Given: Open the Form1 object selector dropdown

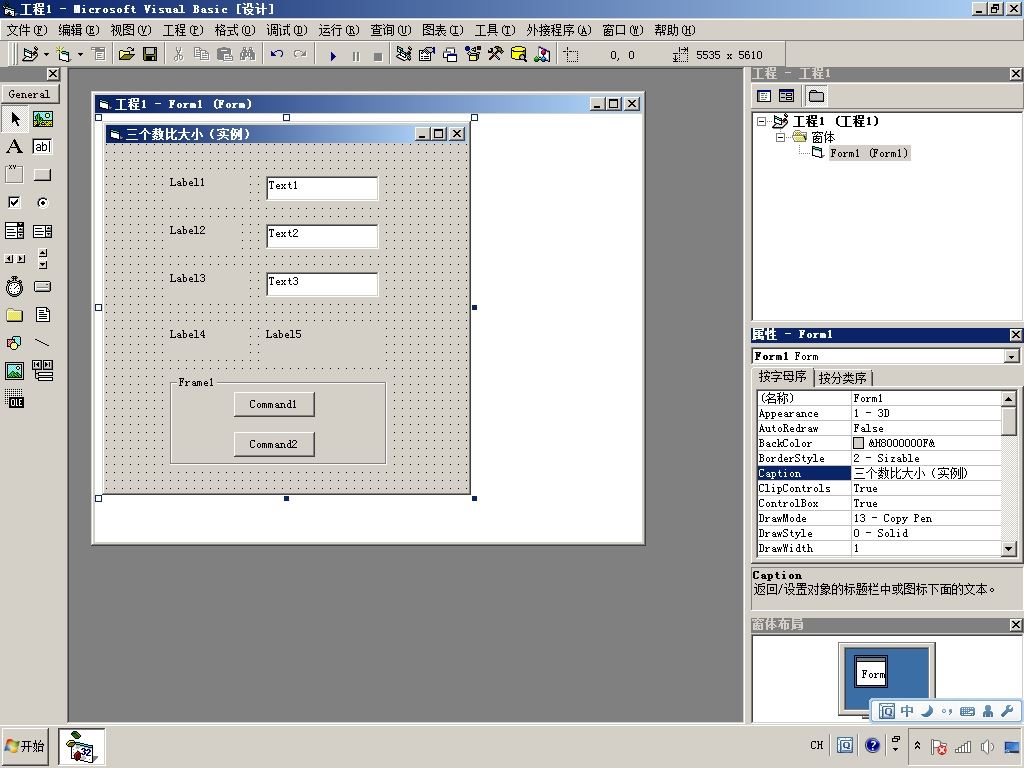Looking at the screenshot, I should (x=1012, y=357).
